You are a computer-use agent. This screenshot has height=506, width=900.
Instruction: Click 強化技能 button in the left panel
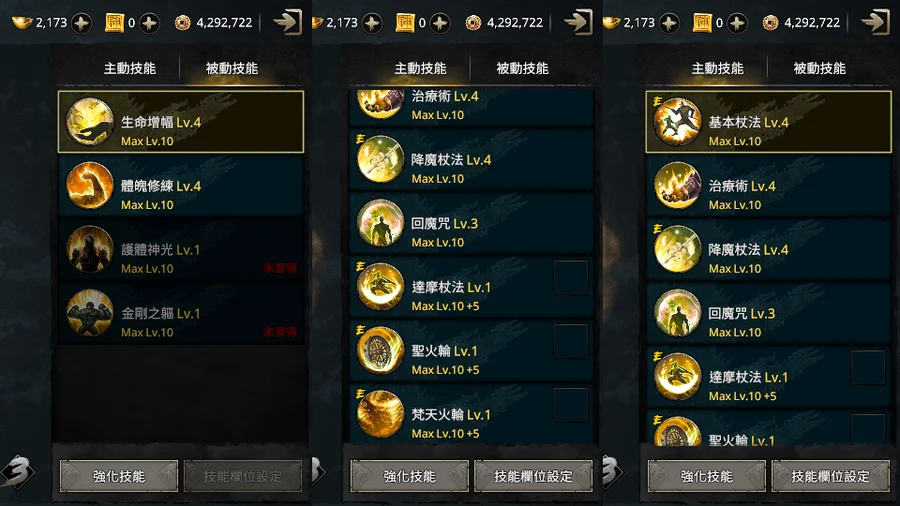tap(119, 476)
